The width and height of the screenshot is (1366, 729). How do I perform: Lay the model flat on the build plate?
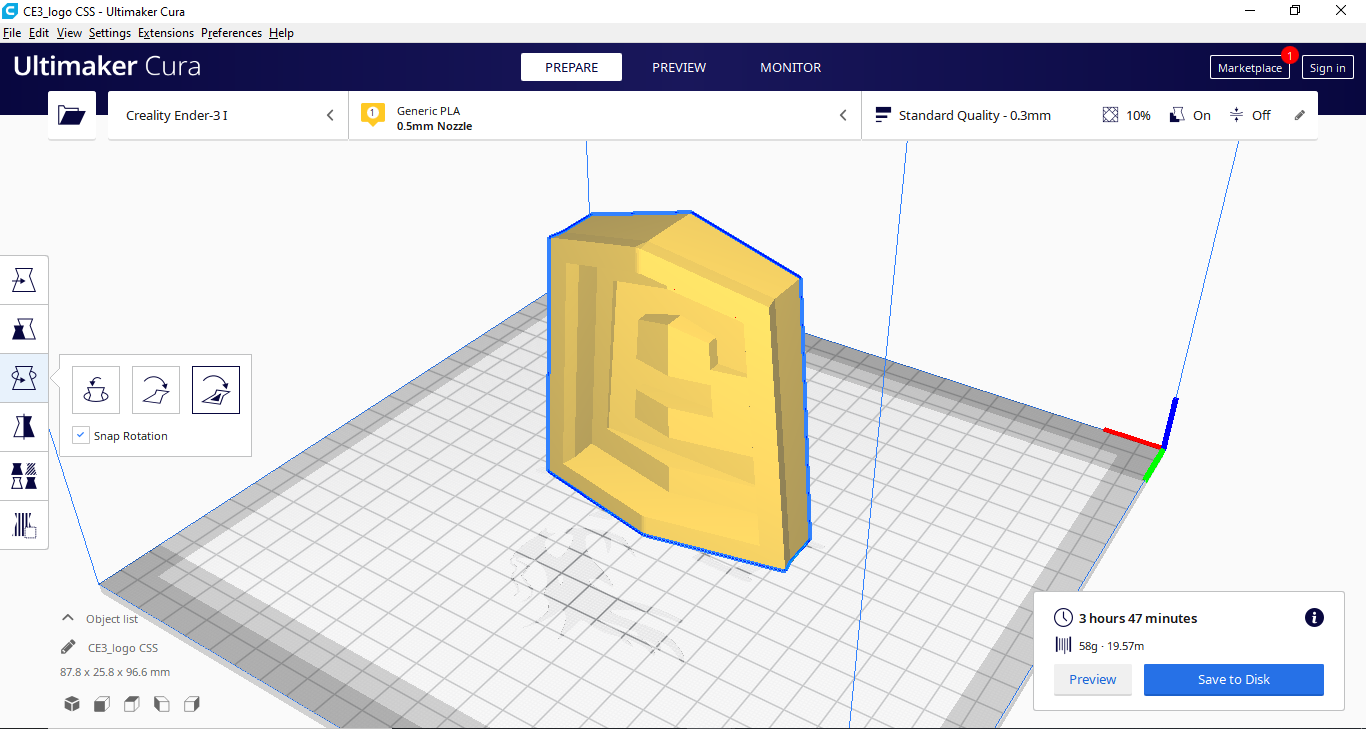point(156,390)
